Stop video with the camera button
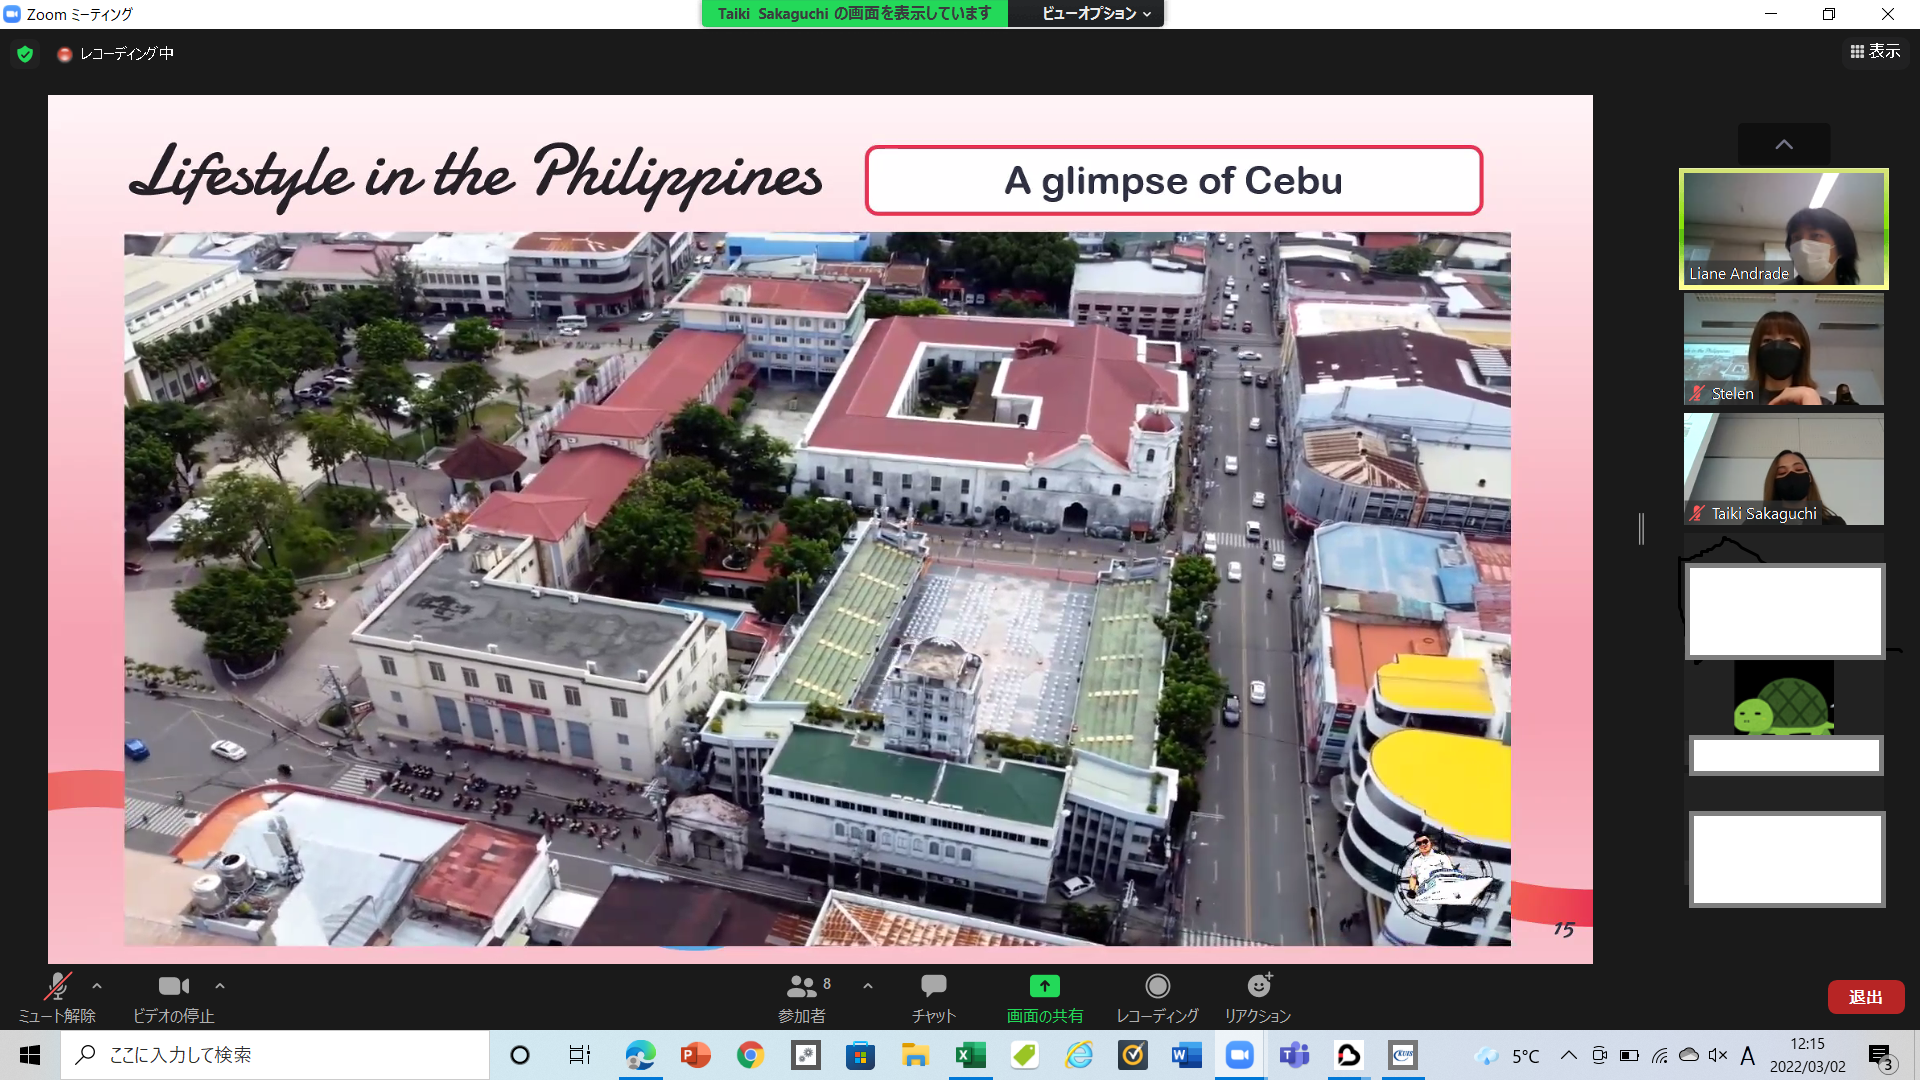1920x1080 pixels. tap(173, 998)
